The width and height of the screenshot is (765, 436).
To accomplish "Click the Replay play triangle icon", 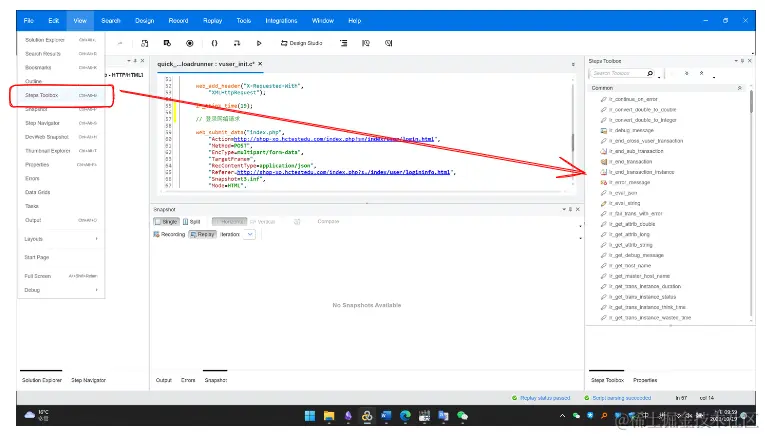I will (259, 43).
